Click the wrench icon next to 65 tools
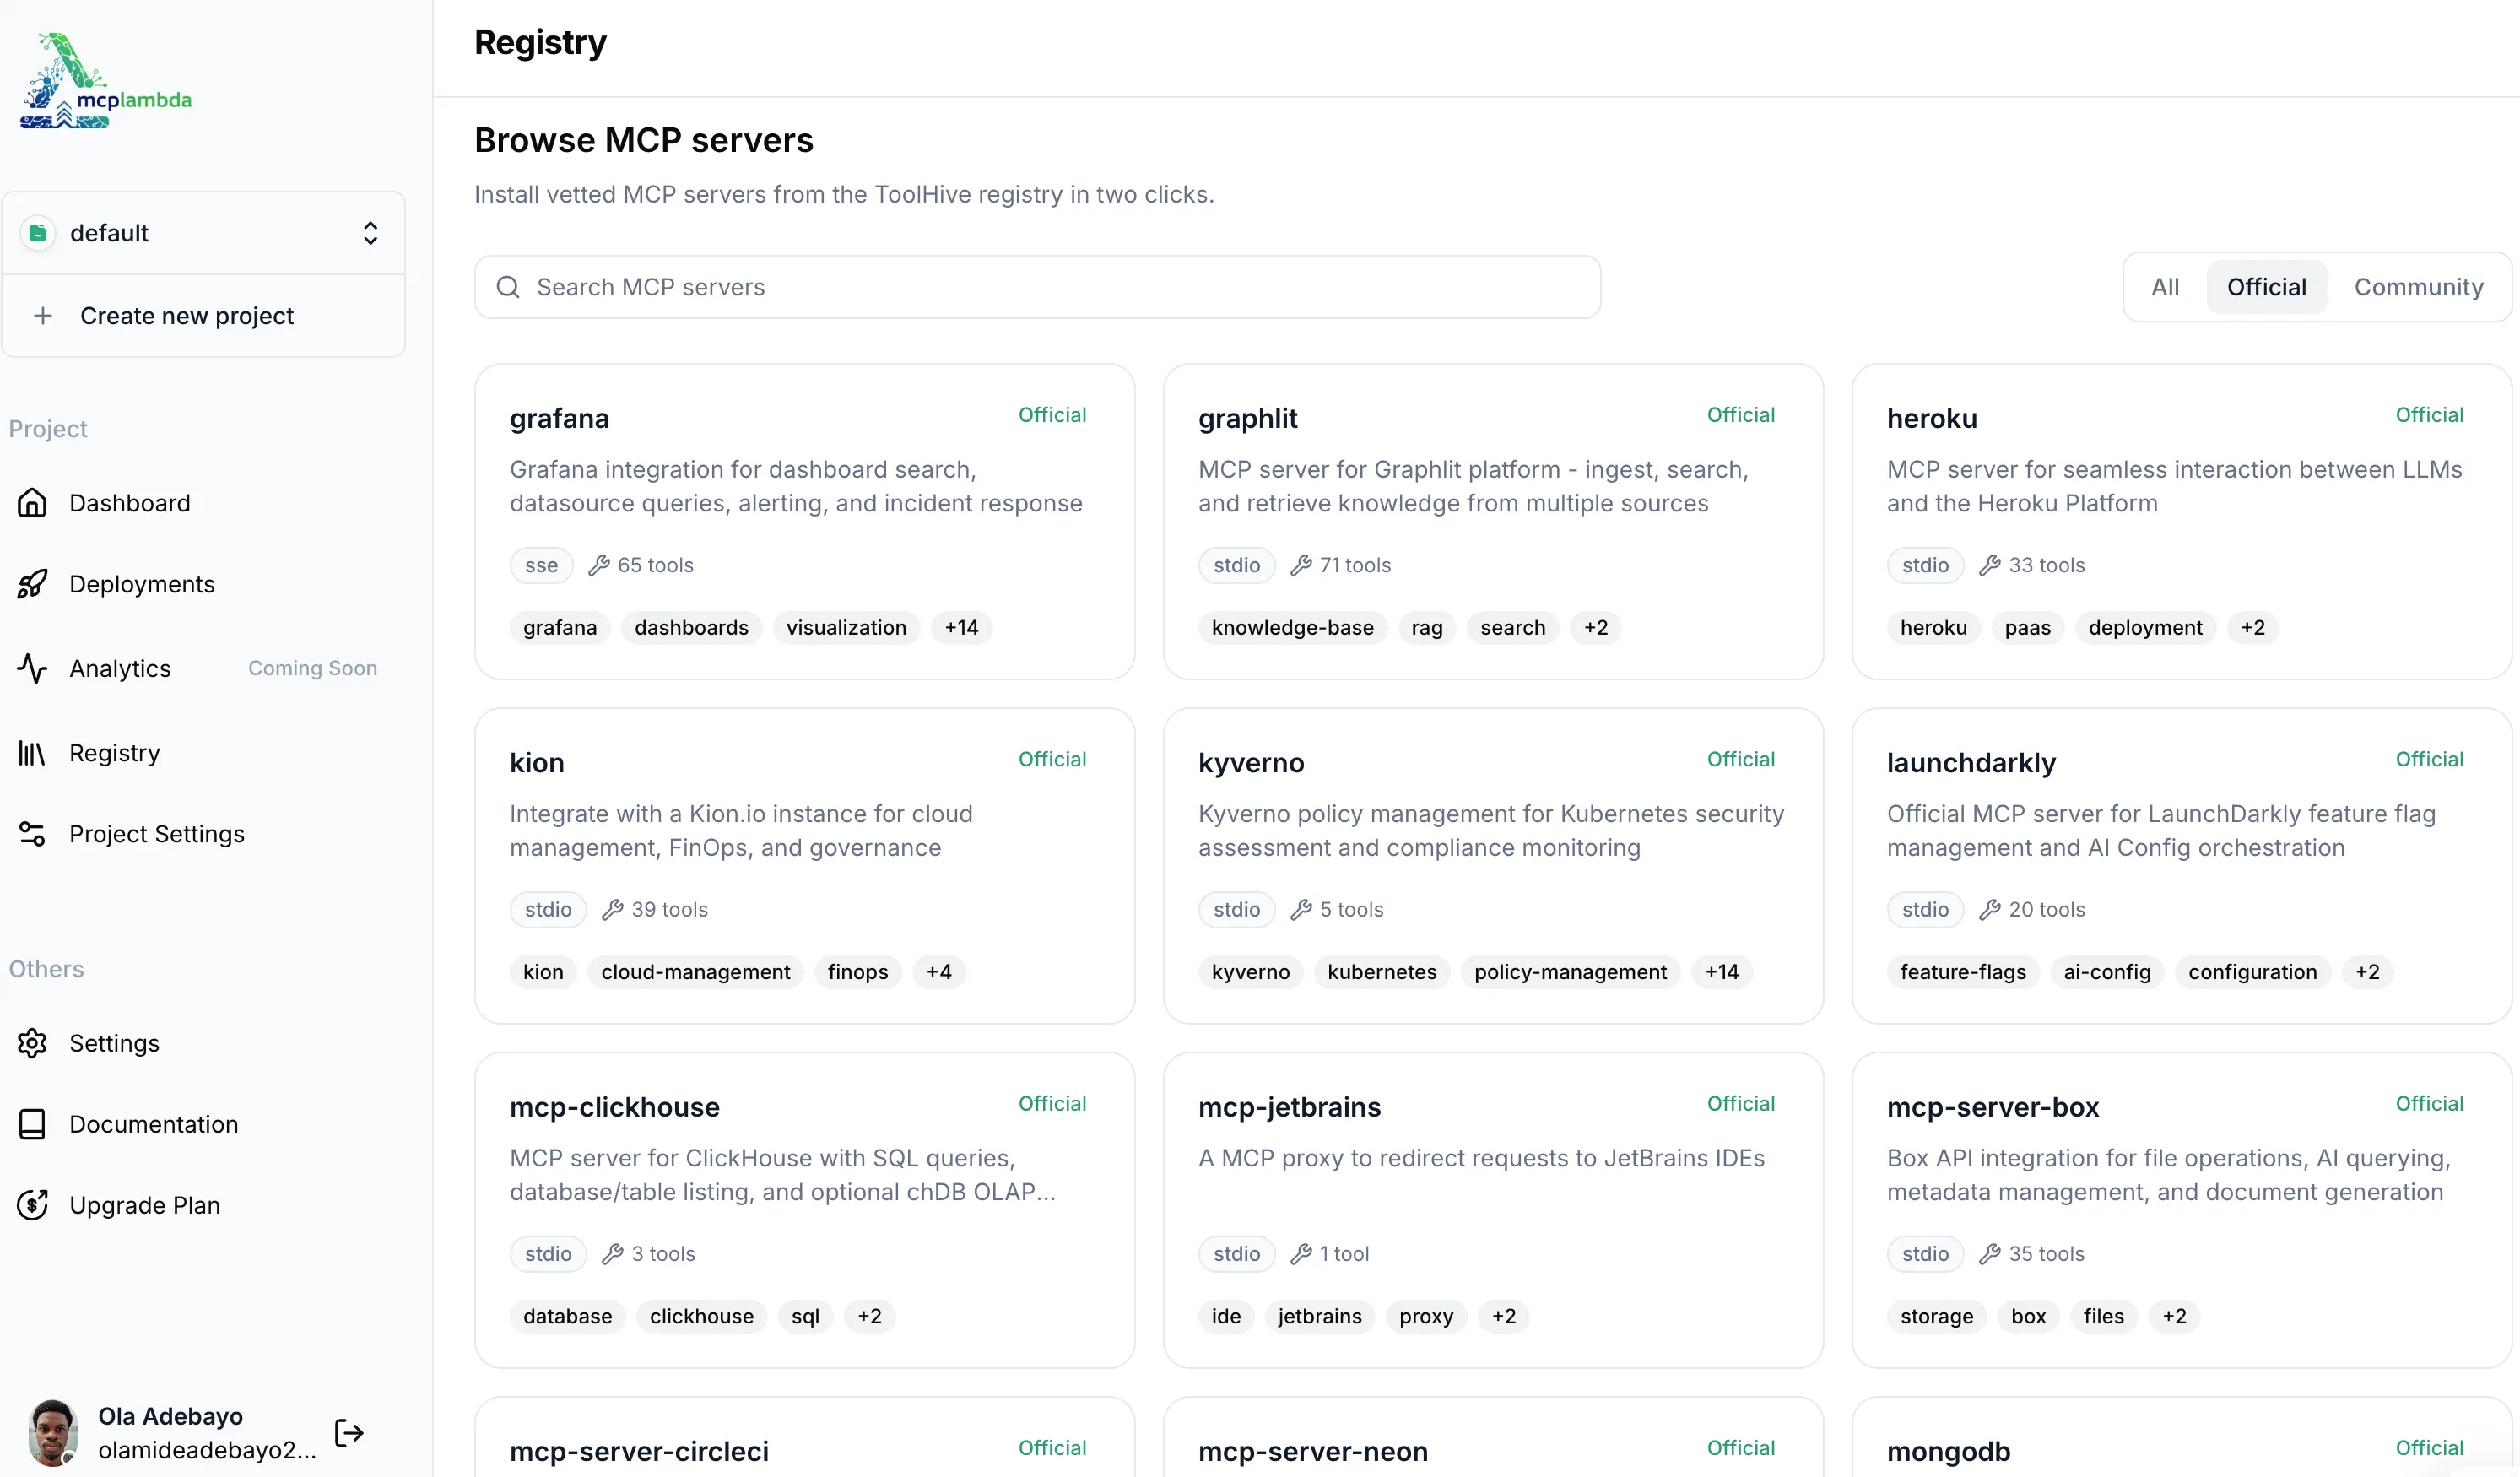The image size is (2520, 1477). (x=599, y=565)
